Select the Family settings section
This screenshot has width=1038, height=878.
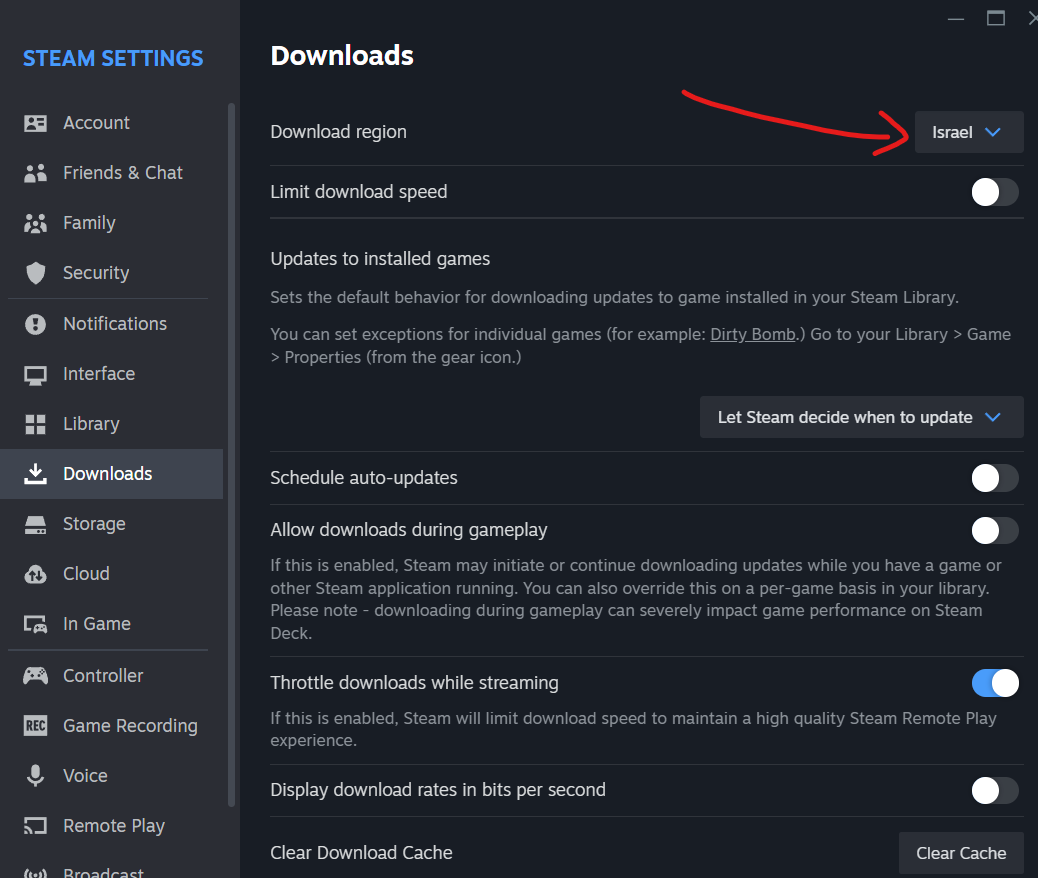pyautogui.click(x=111, y=223)
